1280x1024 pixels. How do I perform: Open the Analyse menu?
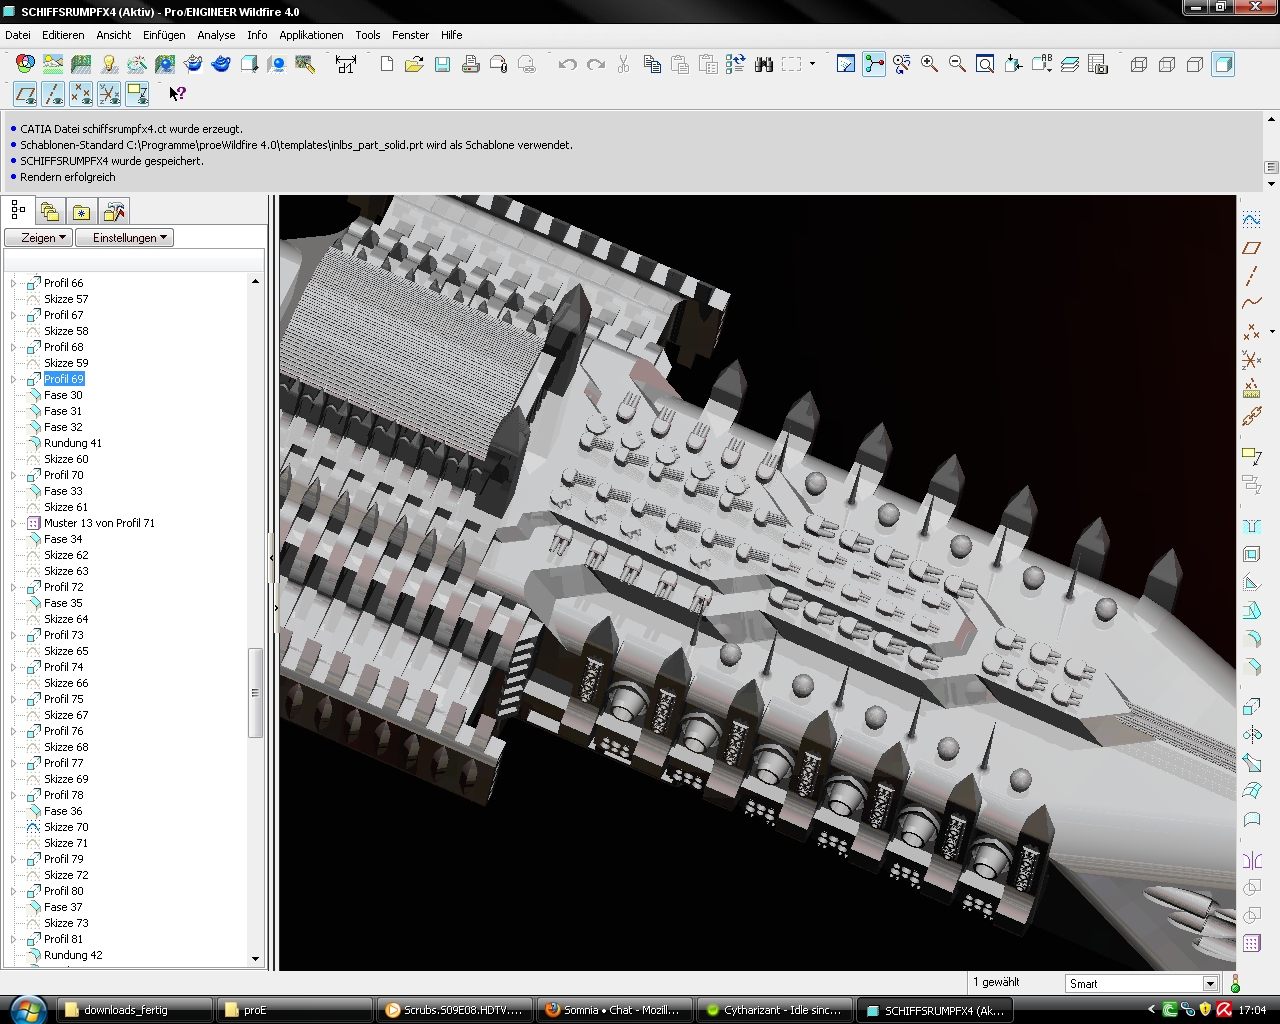click(x=216, y=35)
